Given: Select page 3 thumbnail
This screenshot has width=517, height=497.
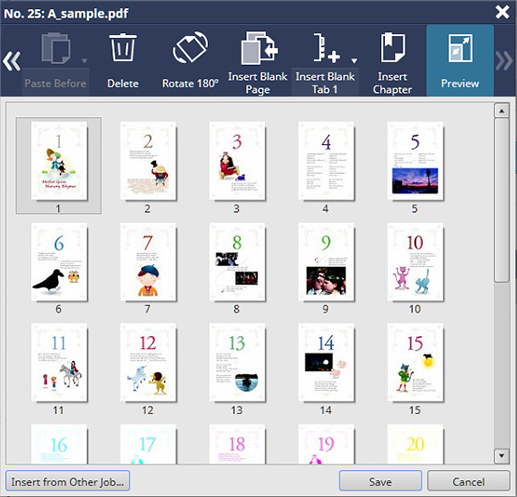Looking at the screenshot, I should pos(237,161).
